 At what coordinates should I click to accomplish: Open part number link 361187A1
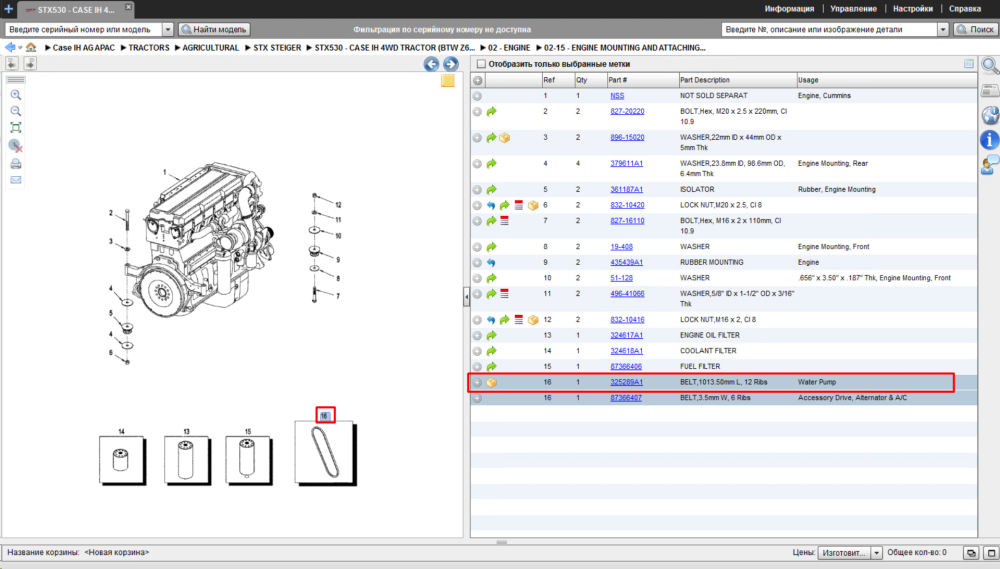(626, 190)
